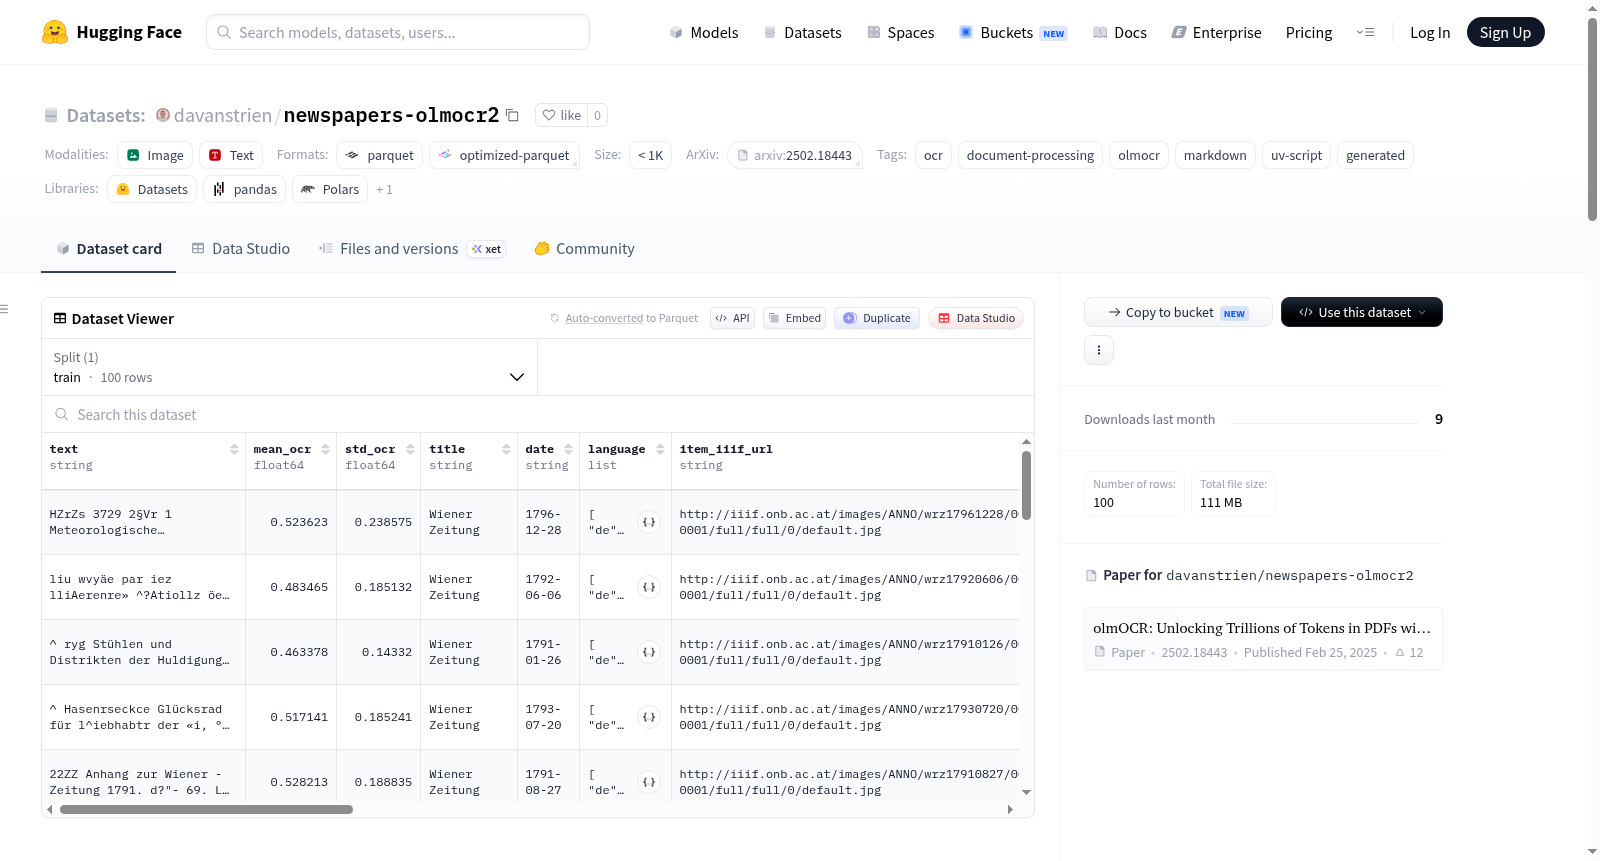The width and height of the screenshot is (1600, 861).
Task: Sort by the language column
Action: point(660,449)
